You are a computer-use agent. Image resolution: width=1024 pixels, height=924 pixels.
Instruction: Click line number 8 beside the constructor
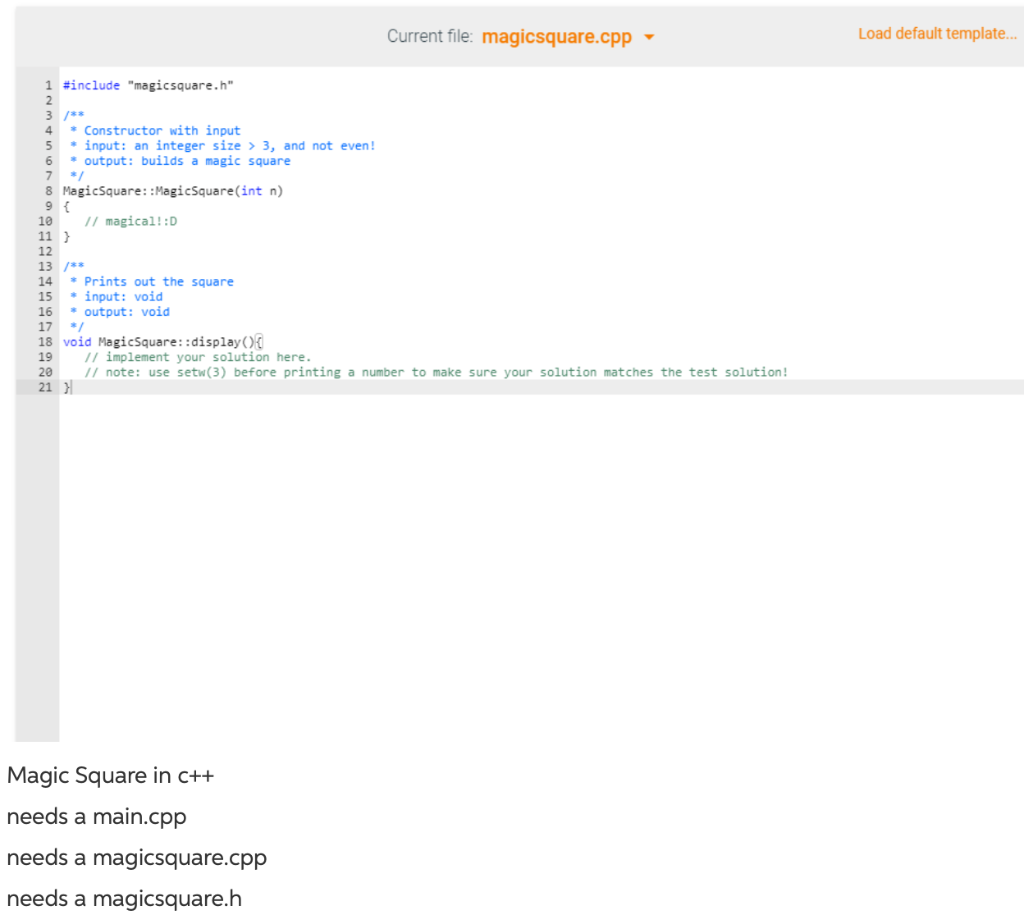click(x=48, y=191)
